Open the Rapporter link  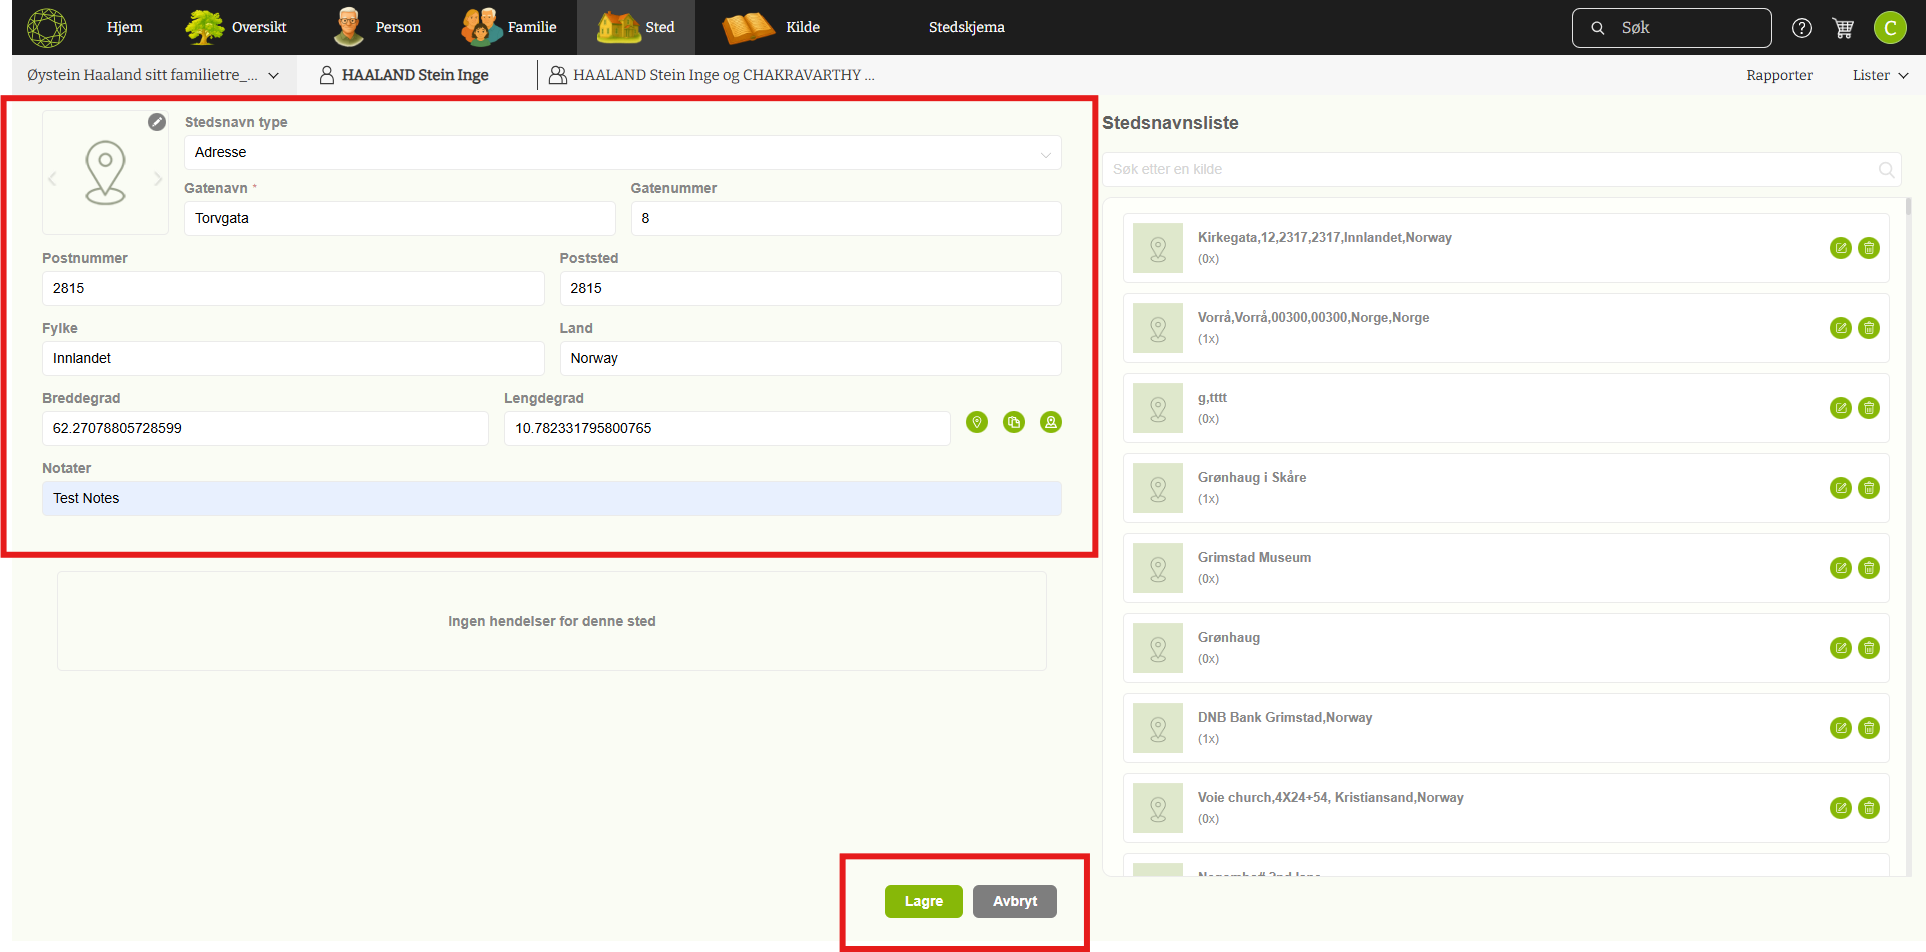[x=1779, y=75]
